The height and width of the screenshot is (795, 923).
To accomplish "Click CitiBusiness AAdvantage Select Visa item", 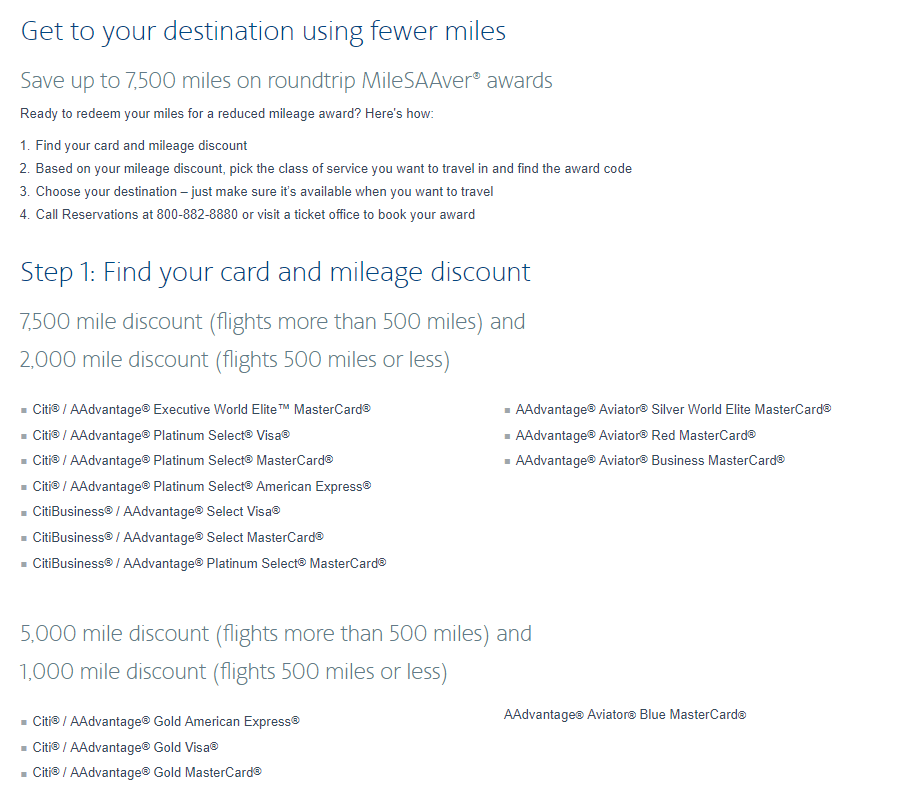I will tap(156, 512).
